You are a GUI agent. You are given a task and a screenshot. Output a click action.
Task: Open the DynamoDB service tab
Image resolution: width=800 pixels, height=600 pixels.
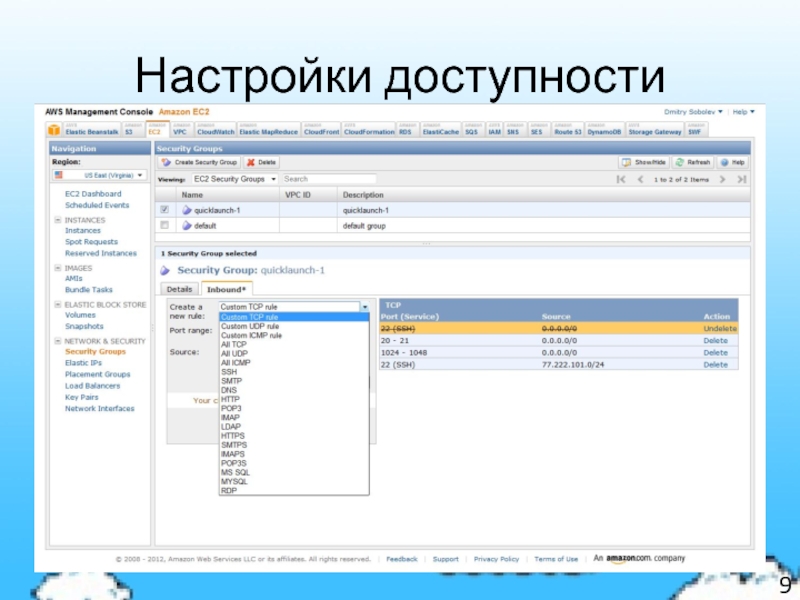coord(604,130)
